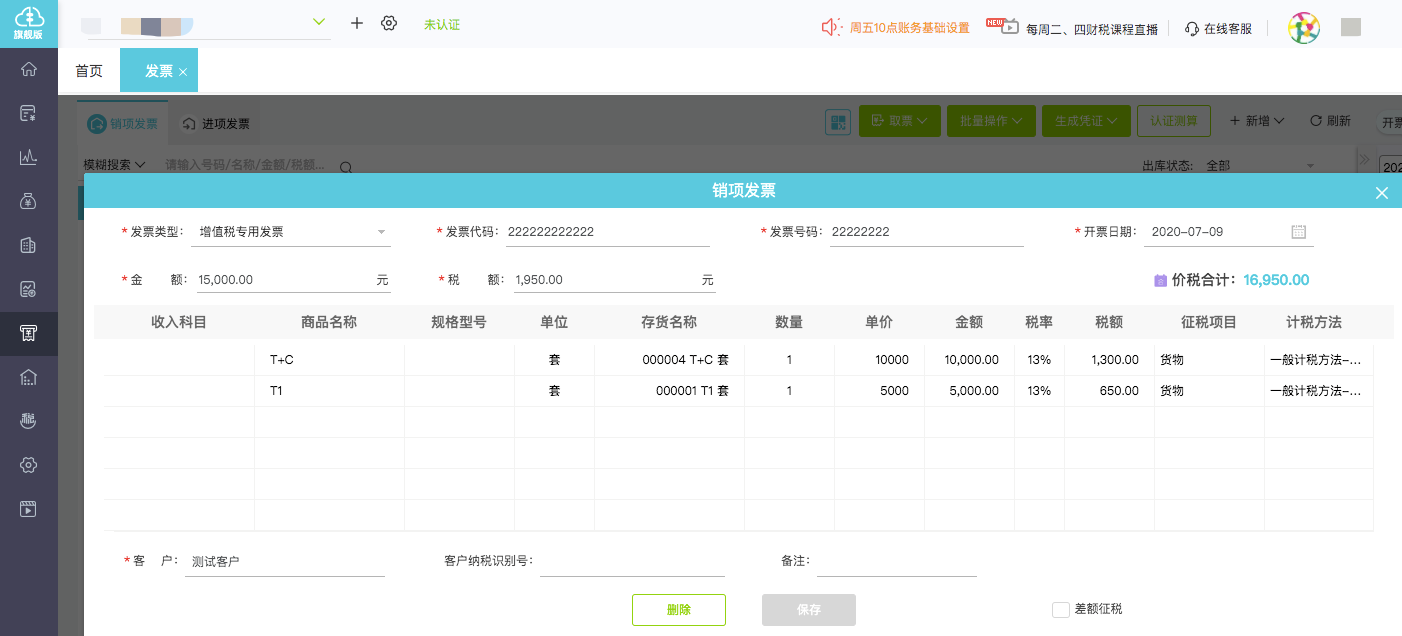Viewport: 1402px width, 636px height.
Task: Switch to the 首页 tab
Action: click(x=89, y=71)
